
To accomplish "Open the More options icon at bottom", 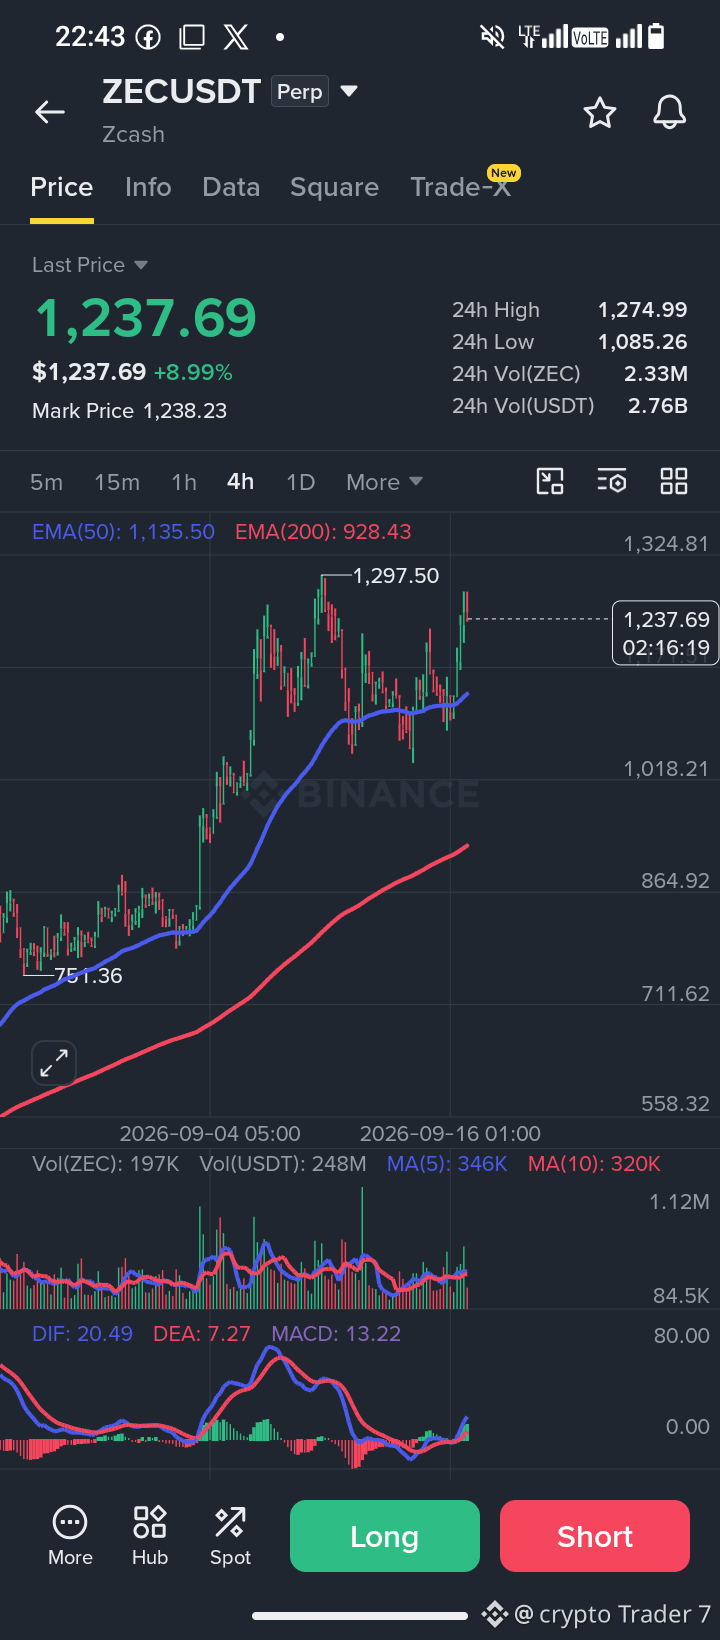I will click(70, 1537).
